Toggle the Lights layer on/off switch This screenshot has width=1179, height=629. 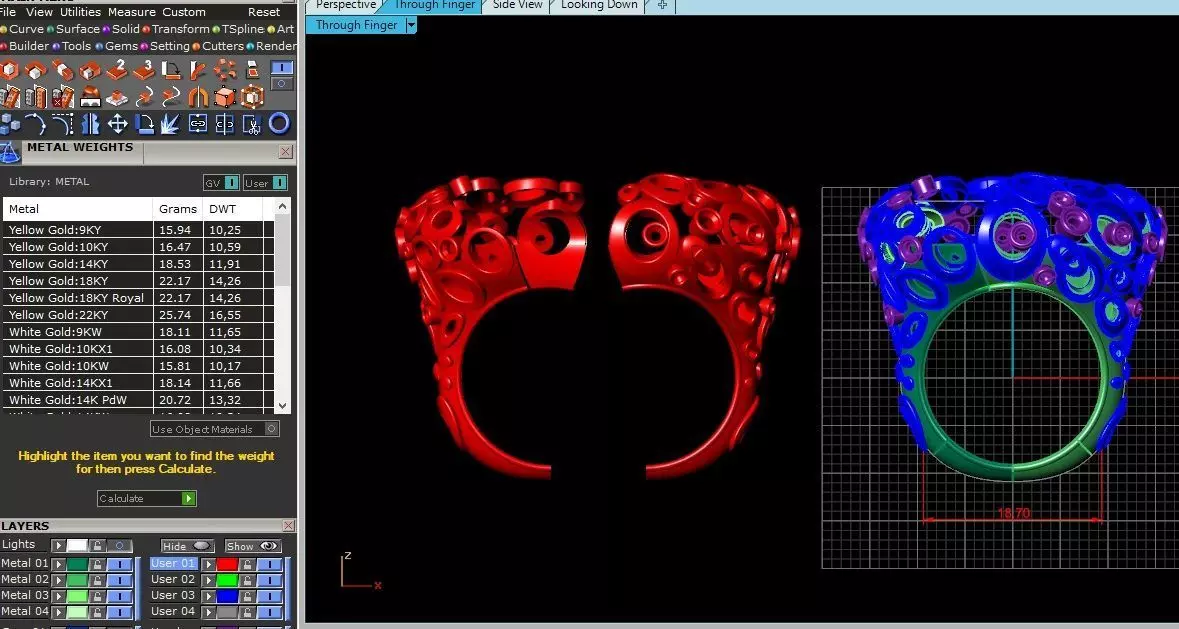coord(120,546)
